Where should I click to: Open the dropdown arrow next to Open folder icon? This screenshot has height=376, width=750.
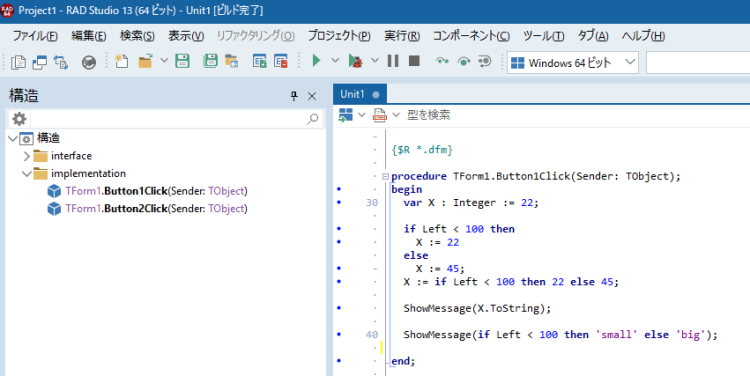click(x=164, y=61)
